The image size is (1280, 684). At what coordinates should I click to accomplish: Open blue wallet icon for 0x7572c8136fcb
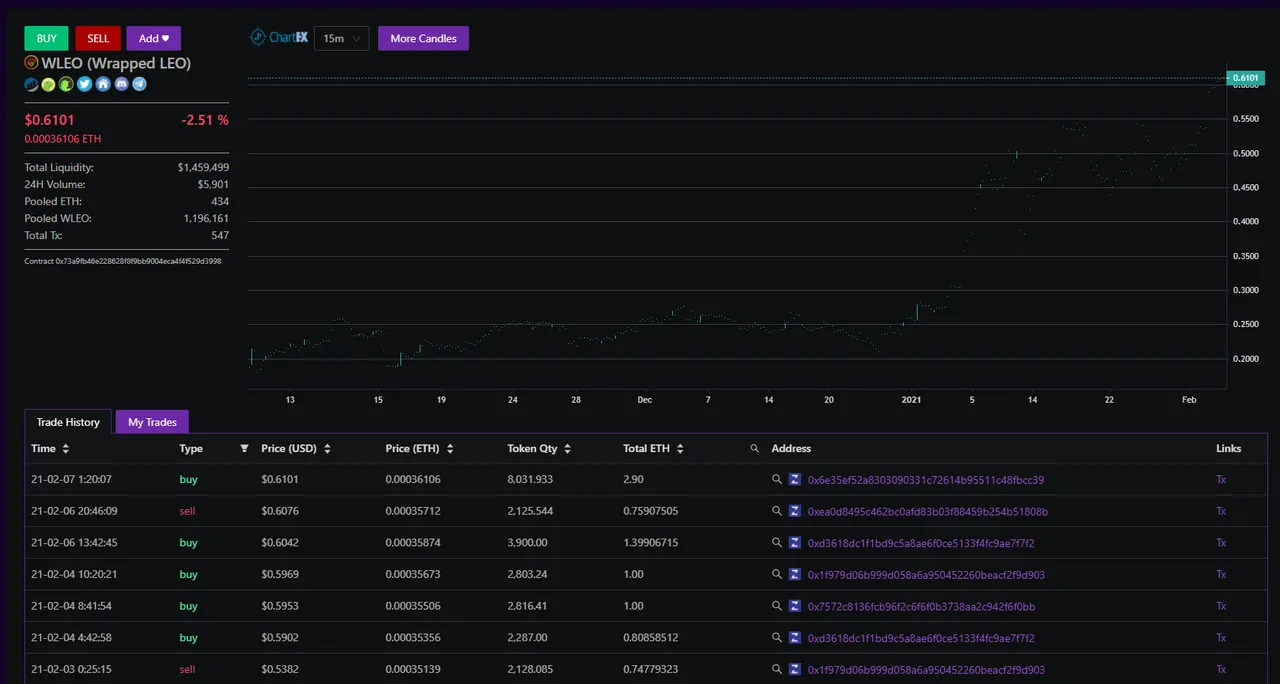(795, 606)
